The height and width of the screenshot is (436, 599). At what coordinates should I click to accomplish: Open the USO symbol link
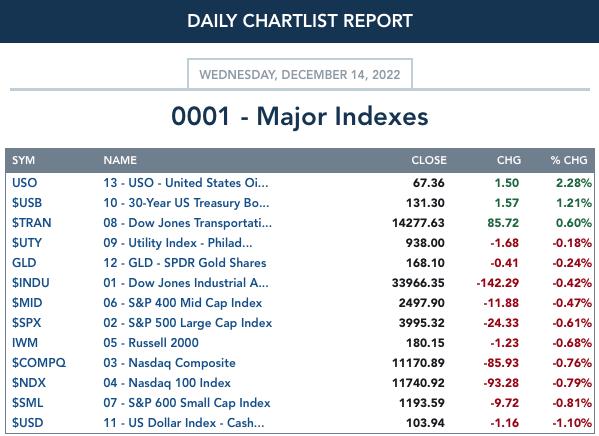[24, 183]
